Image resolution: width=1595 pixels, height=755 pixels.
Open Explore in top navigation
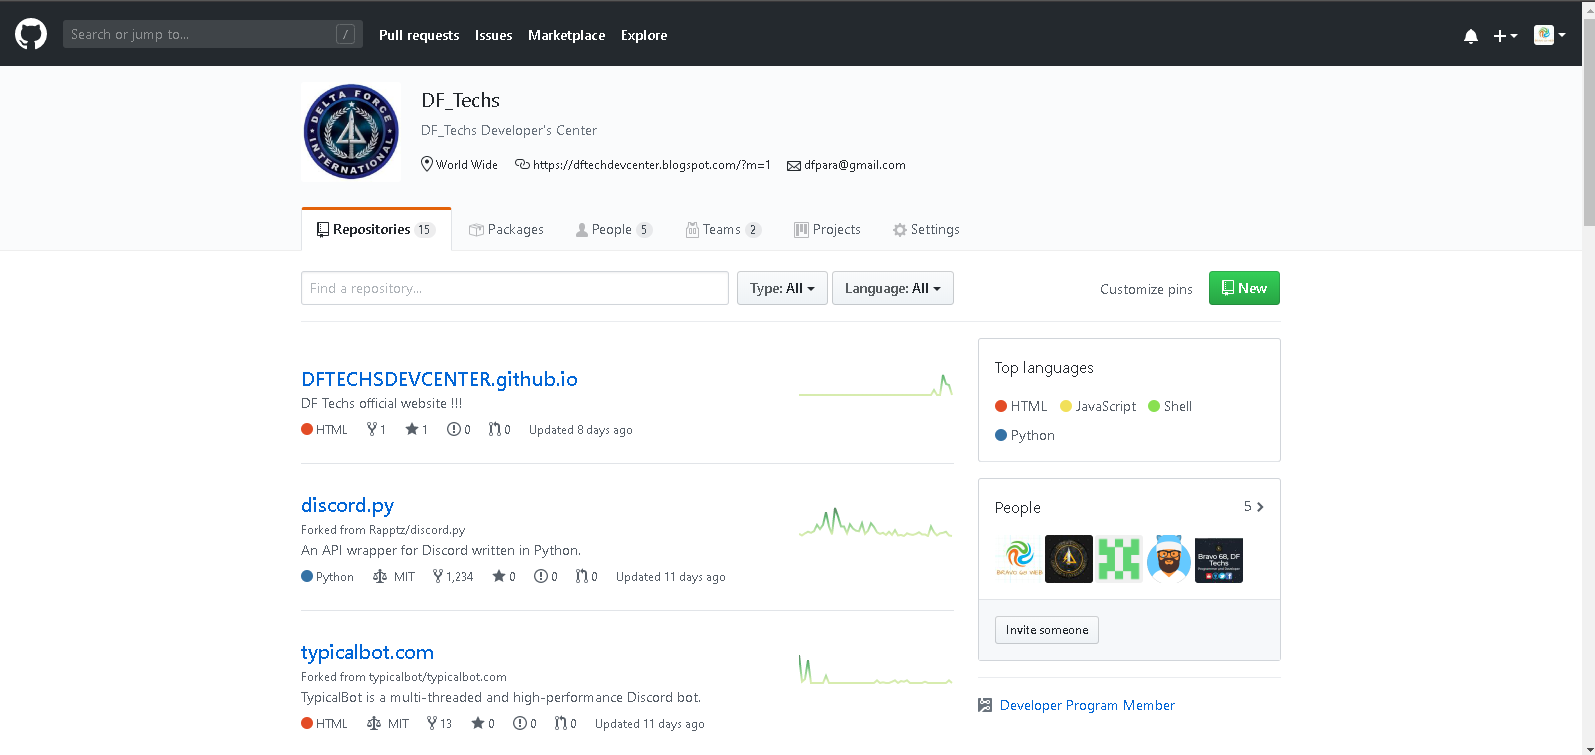(x=644, y=35)
